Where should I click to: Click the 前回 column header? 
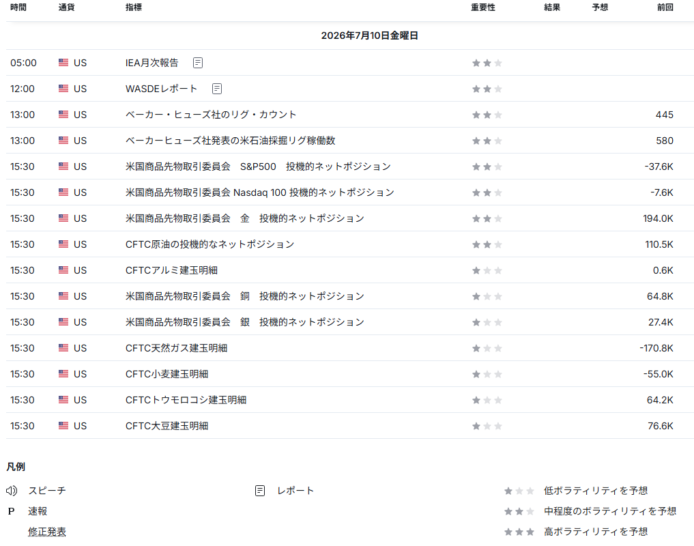point(665,7)
